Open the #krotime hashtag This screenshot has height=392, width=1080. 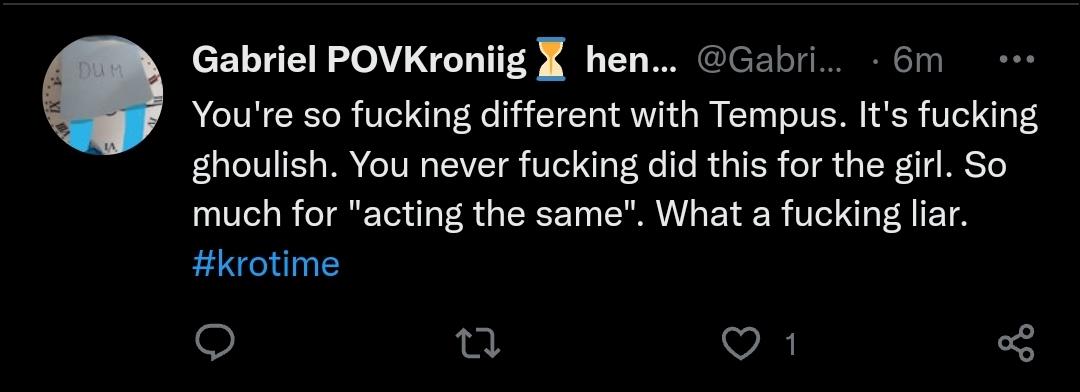click(266, 265)
